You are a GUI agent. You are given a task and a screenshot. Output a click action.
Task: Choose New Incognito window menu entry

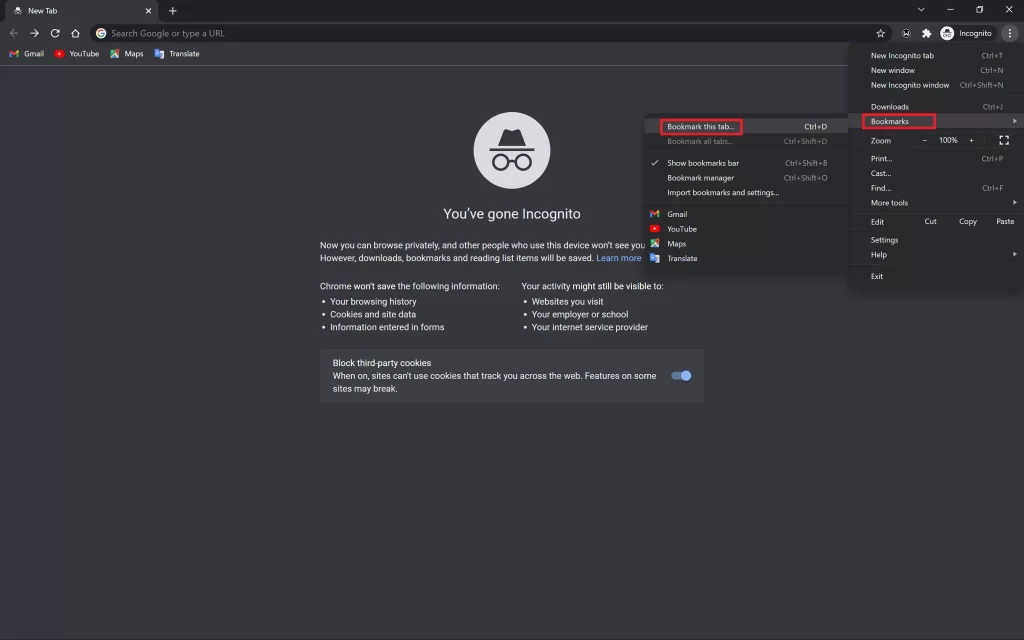(x=936, y=85)
